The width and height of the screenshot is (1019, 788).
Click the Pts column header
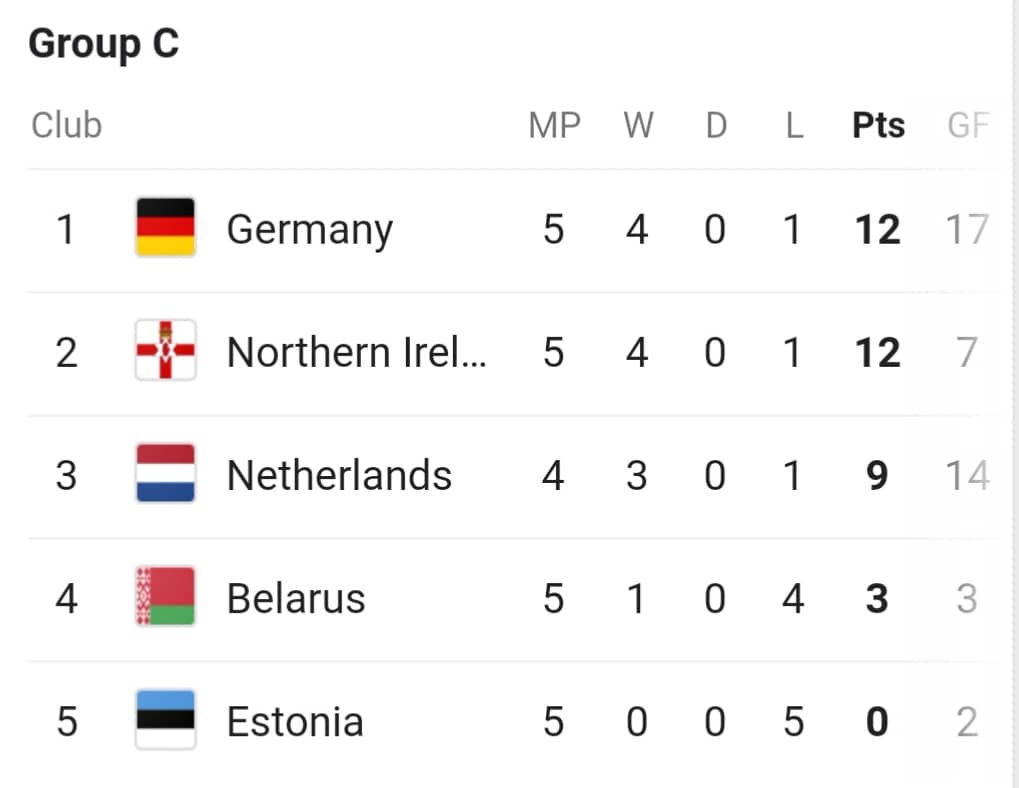[x=878, y=125]
